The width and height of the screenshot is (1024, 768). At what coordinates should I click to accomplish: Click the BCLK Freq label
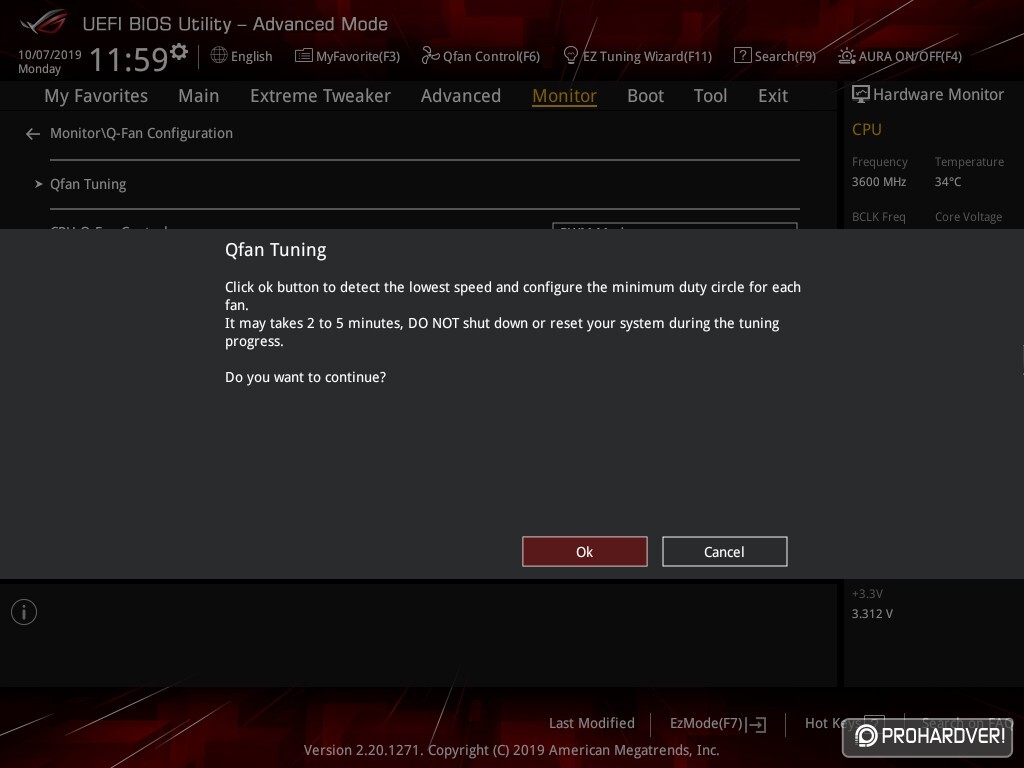pos(878,216)
